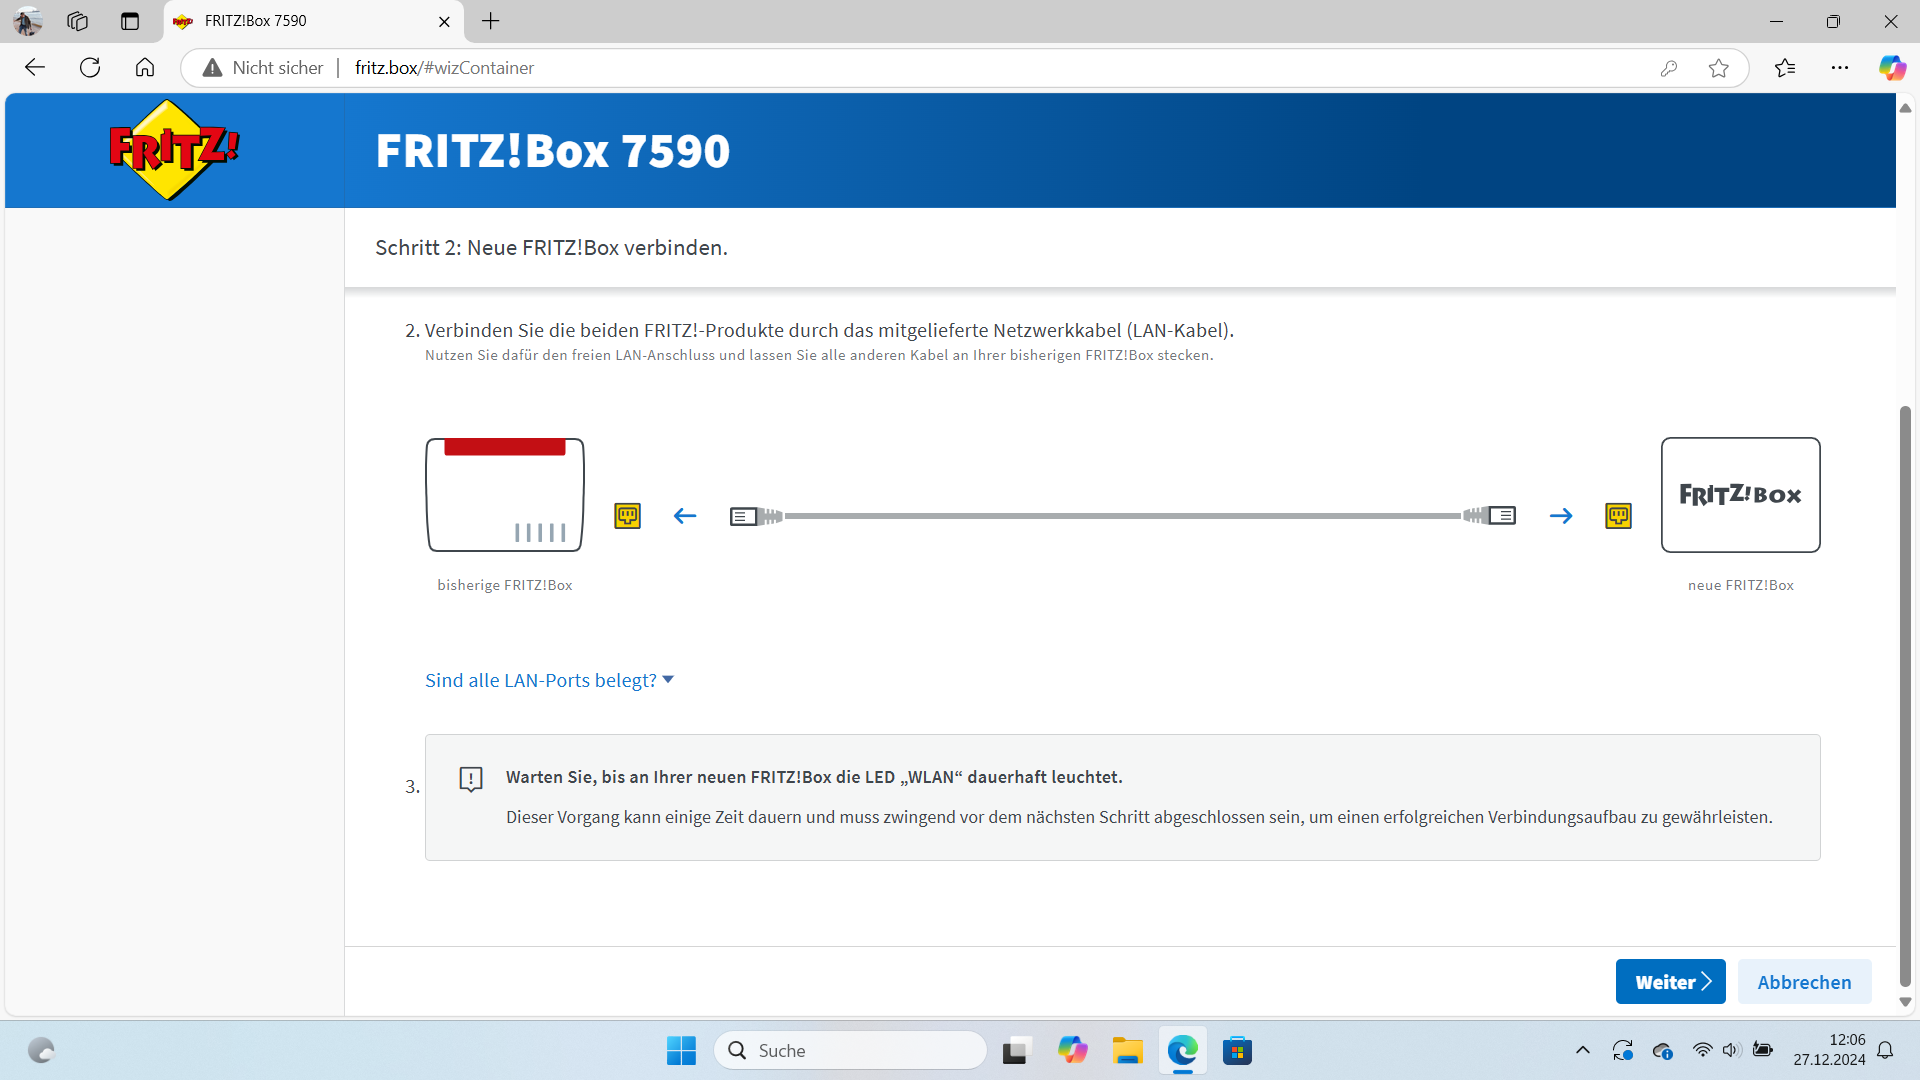Click the address bar URL field
Image resolution: width=1920 pixels, height=1080 pixels.
pos(900,68)
